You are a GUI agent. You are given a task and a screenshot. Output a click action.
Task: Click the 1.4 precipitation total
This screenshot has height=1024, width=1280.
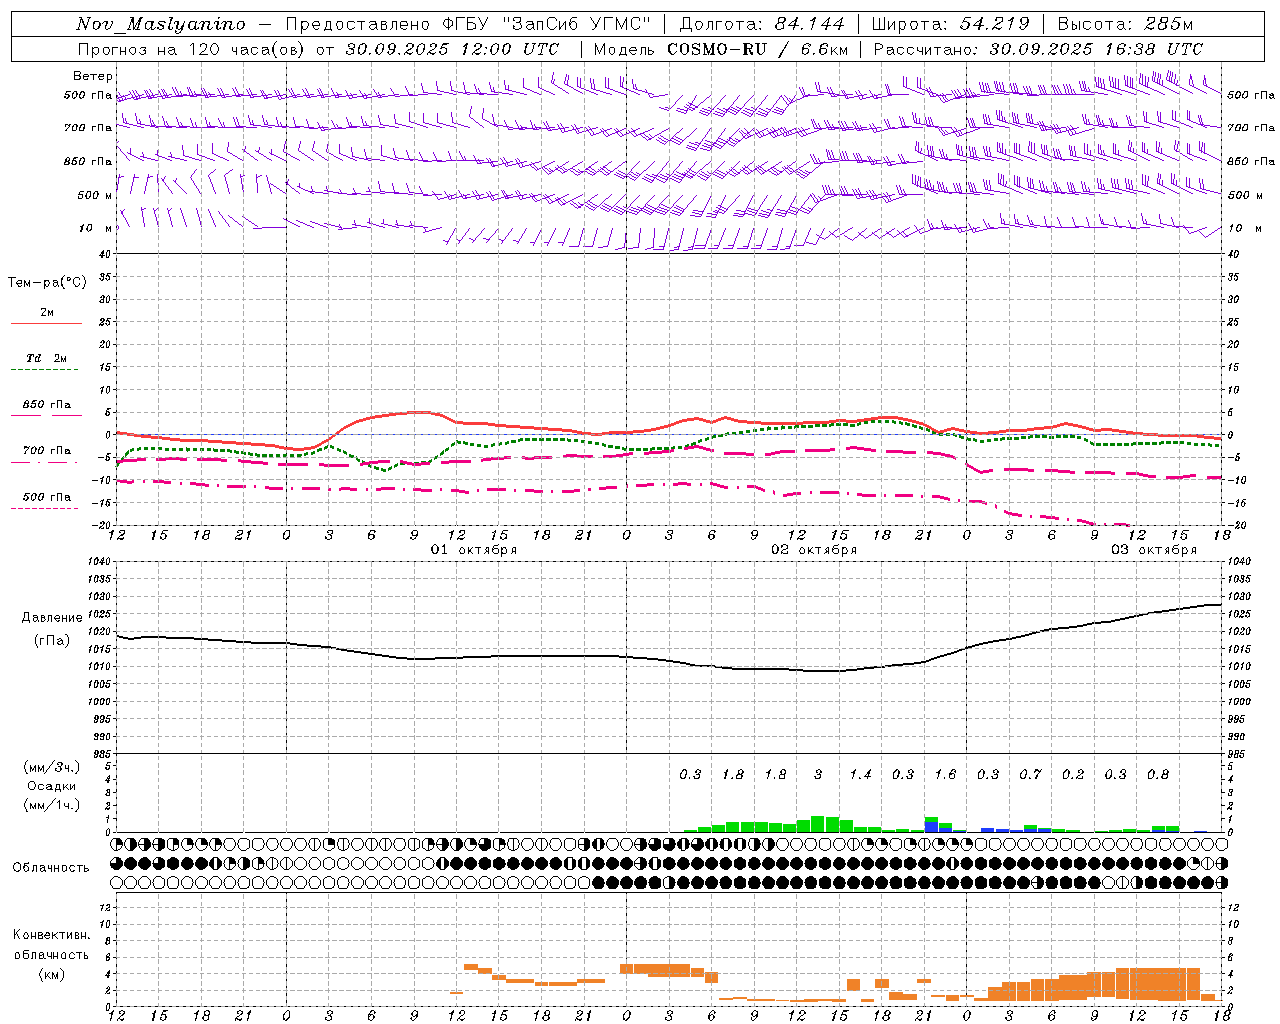pyautogui.click(x=861, y=775)
